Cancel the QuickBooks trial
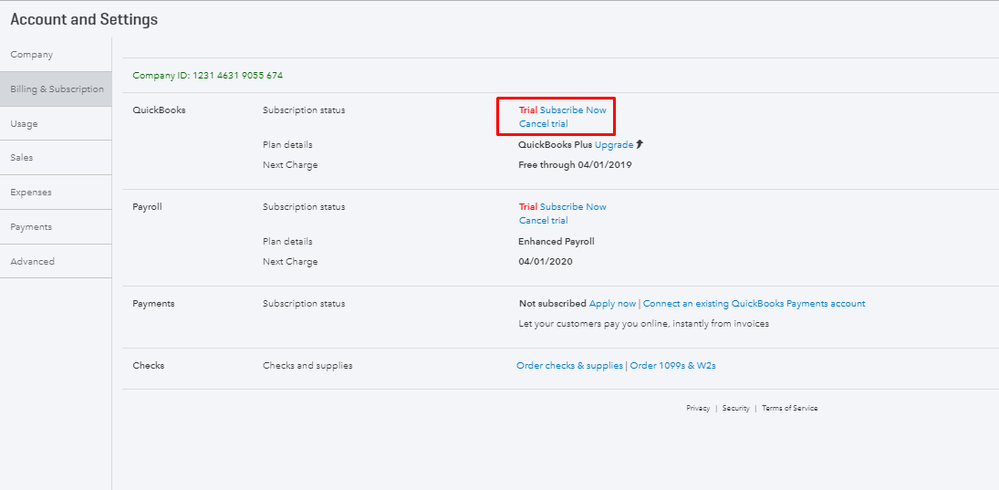999x490 pixels. (543, 124)
